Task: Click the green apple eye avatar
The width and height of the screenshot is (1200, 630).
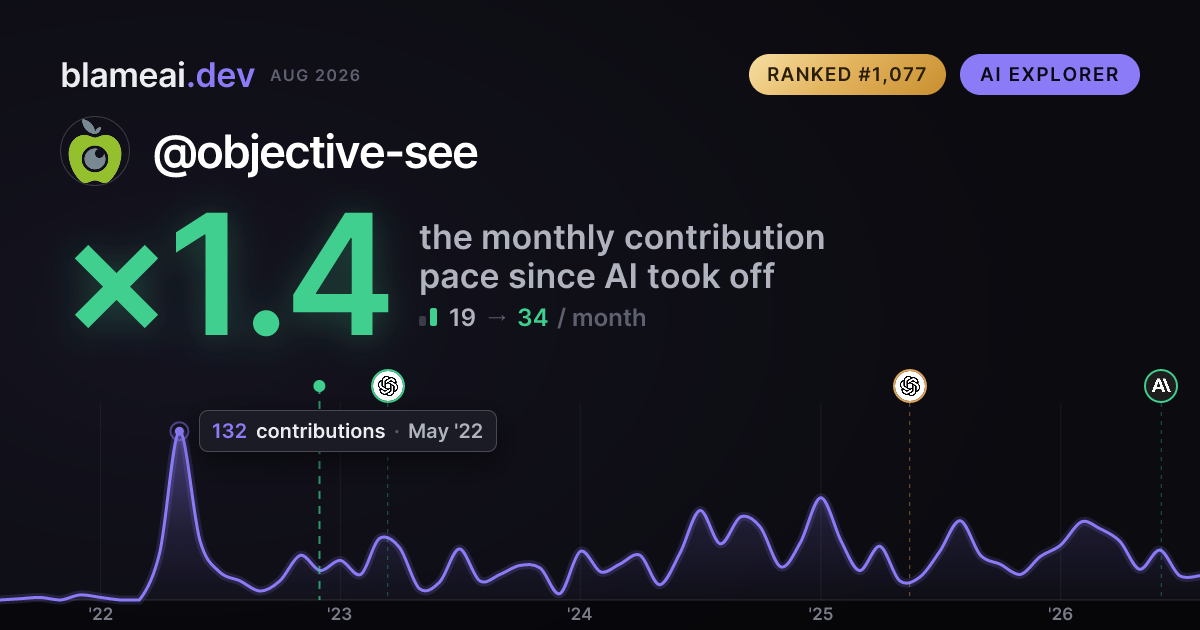Action: (x=95, y=151)
